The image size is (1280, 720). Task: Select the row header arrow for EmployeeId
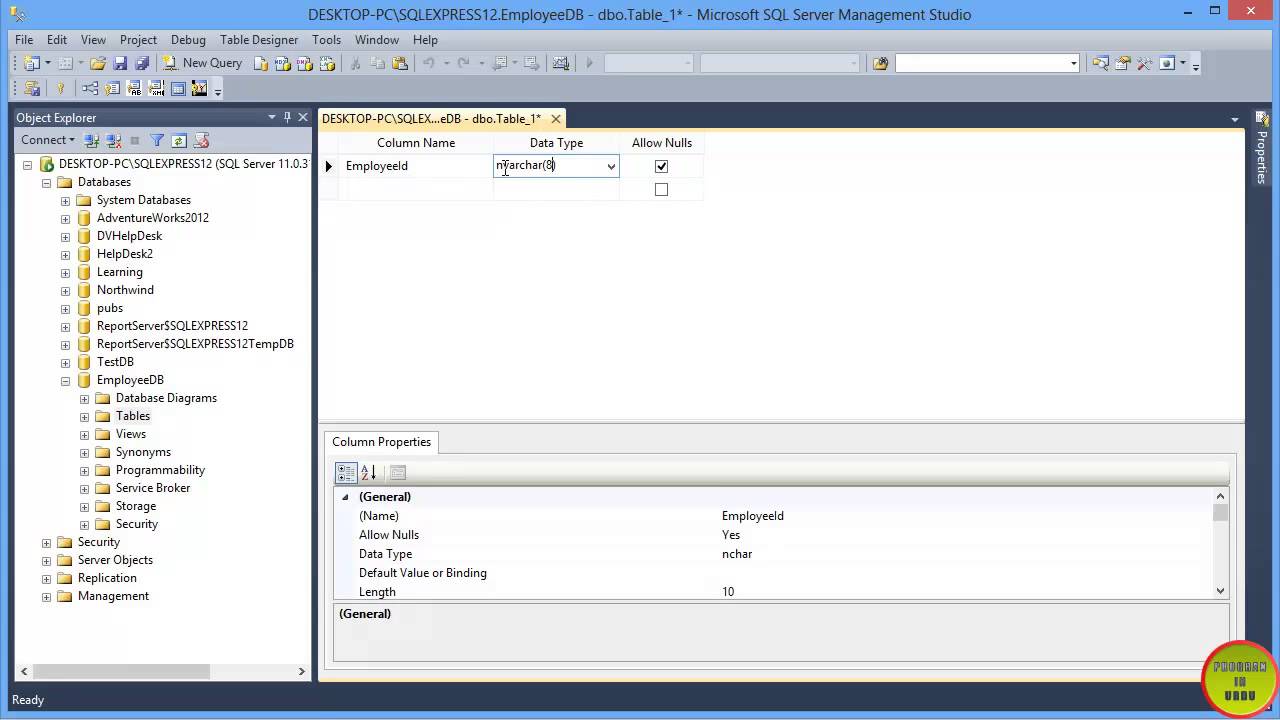pos(329,166)
